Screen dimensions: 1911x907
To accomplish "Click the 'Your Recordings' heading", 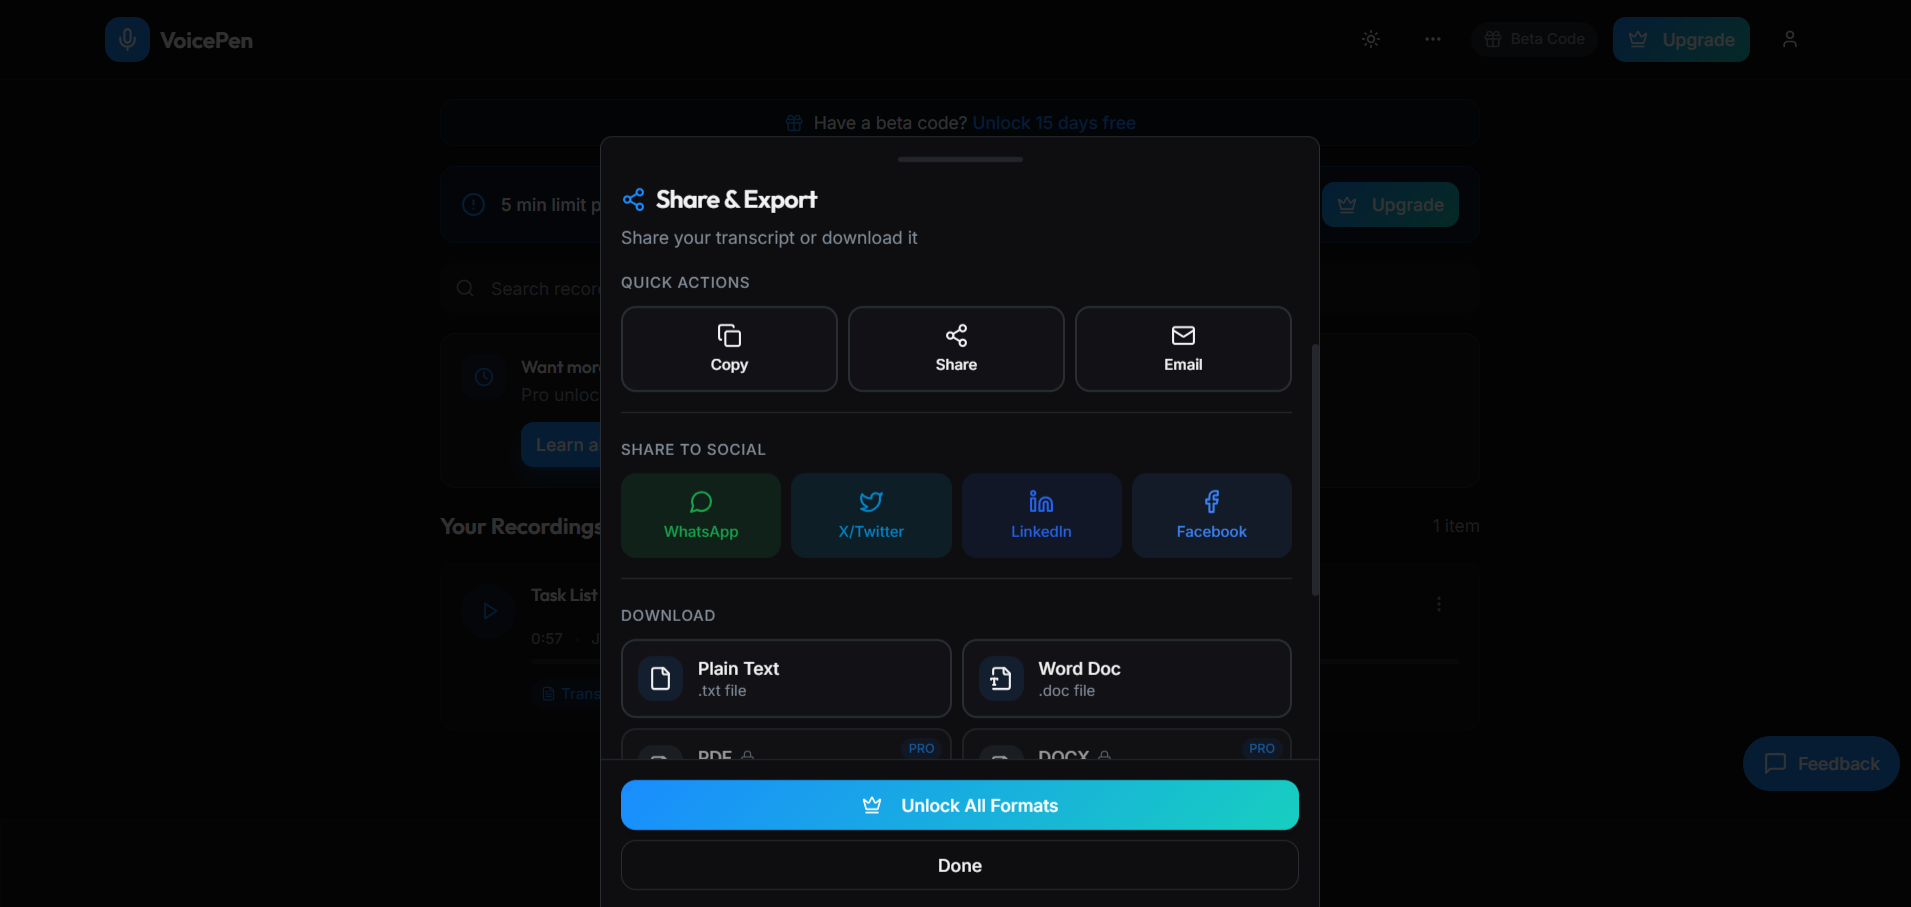I will [x=521, y=527].
